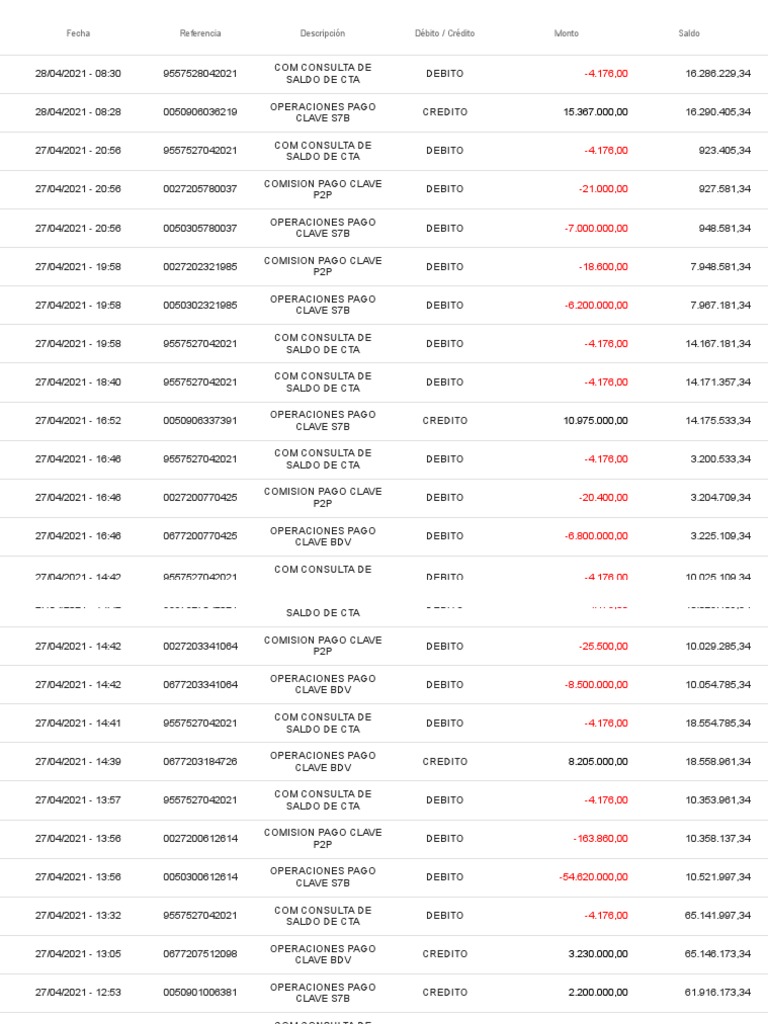Click the Saldo column header
768x1024 pixels.
tap(689, 33)
